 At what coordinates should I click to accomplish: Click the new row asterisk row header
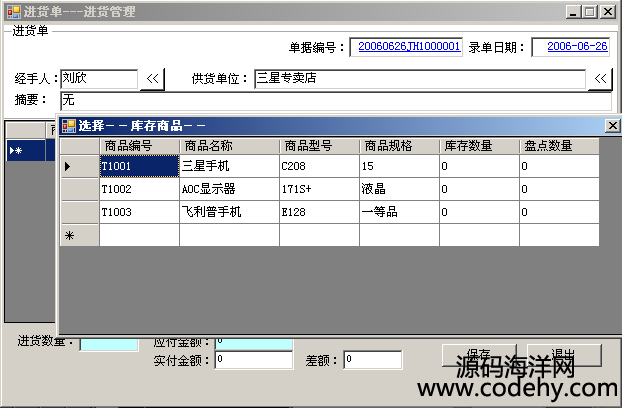(80, 235)
